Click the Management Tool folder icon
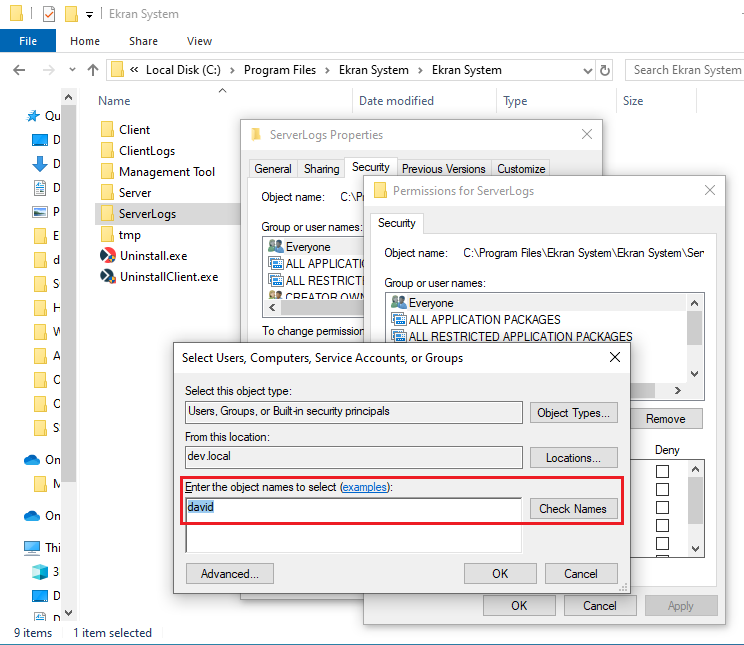This screenshot has height=645, width=744. 108,172
